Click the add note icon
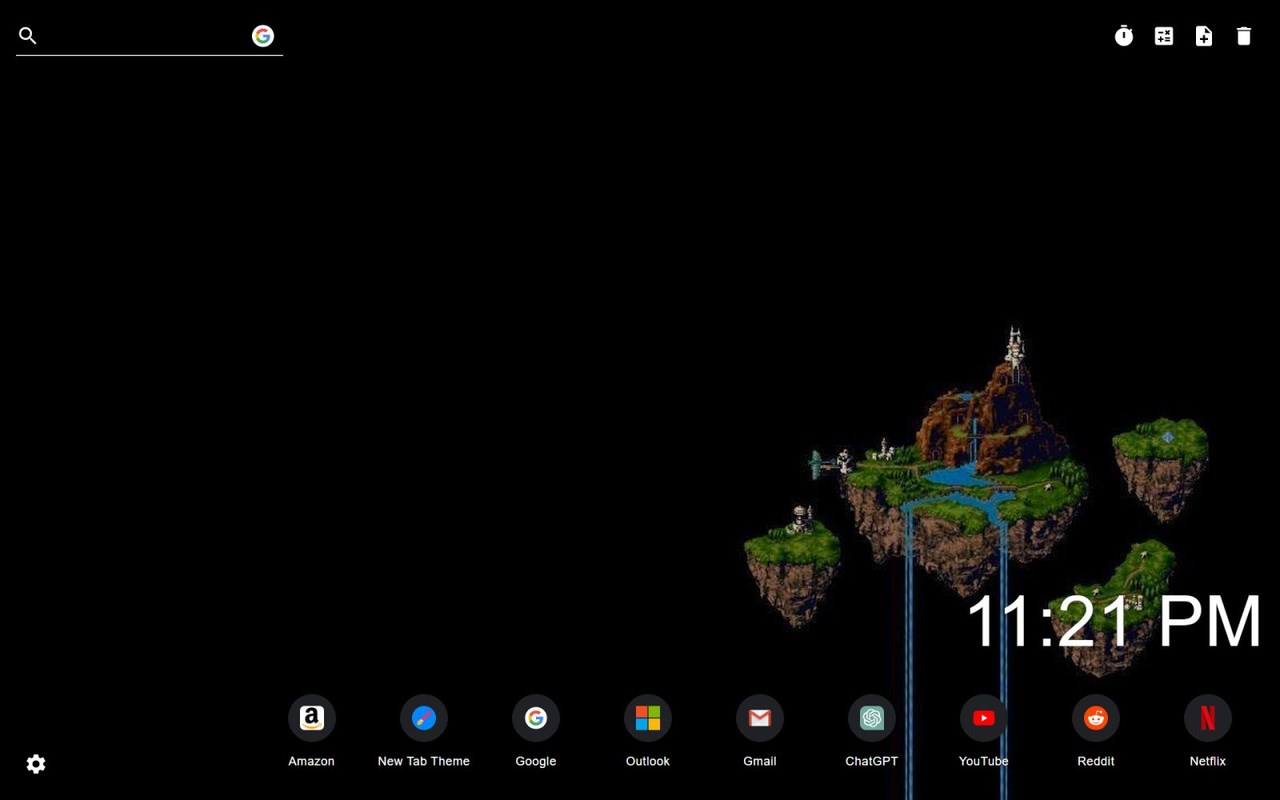This screenshot has height=800, width=1280. tap(1204, 36)
